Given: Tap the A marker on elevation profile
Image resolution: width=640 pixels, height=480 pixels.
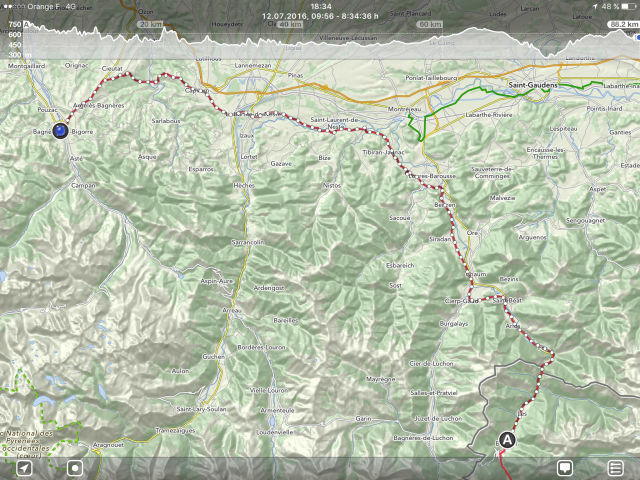Looking at the screenshot, I should pos(27,24).
